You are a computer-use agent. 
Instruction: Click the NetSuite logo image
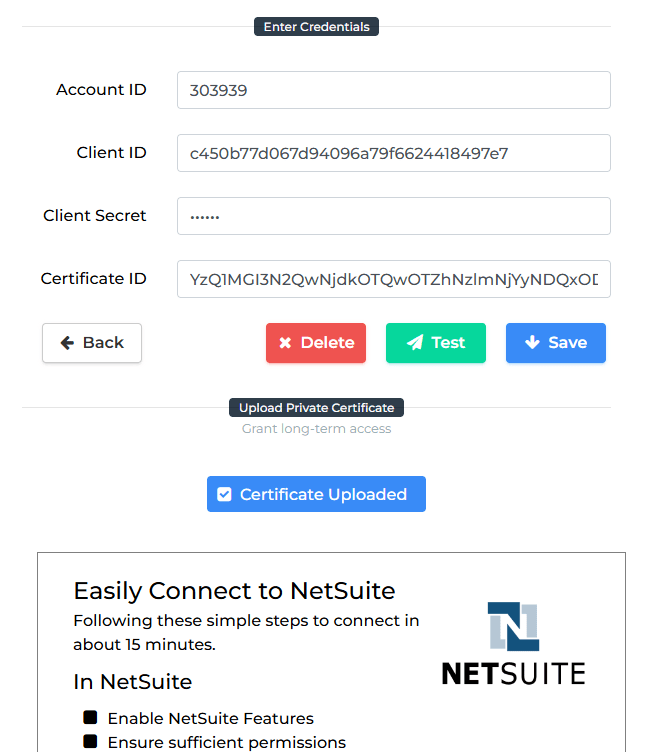point(513,644)
